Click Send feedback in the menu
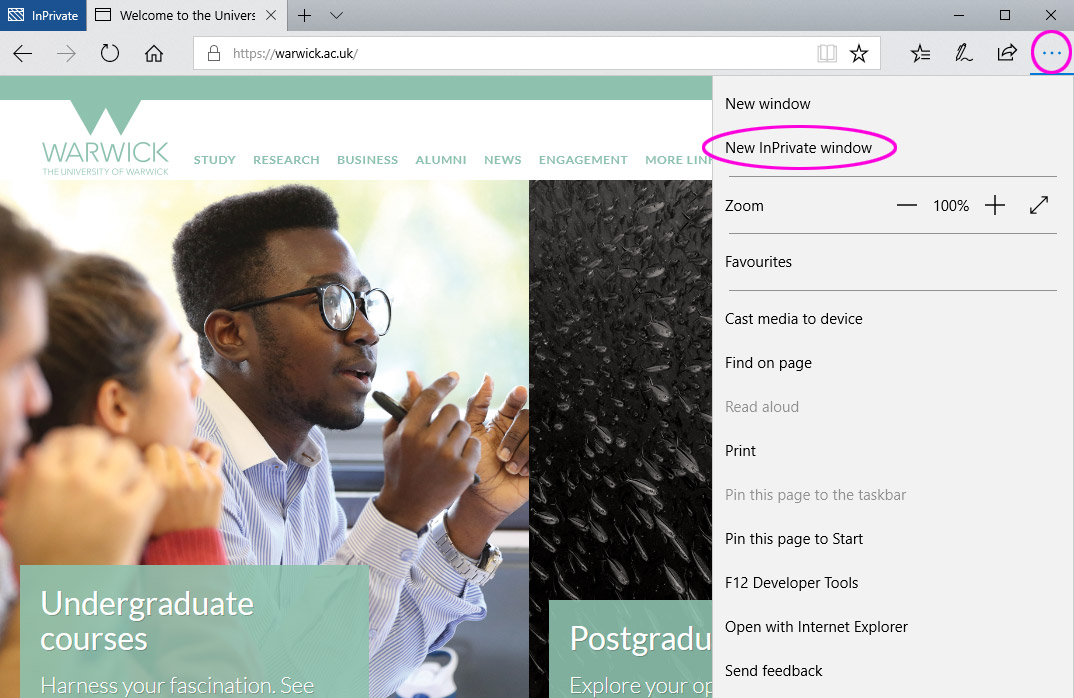This screenshot has width=1074, height=698. (x=774, y=670)
